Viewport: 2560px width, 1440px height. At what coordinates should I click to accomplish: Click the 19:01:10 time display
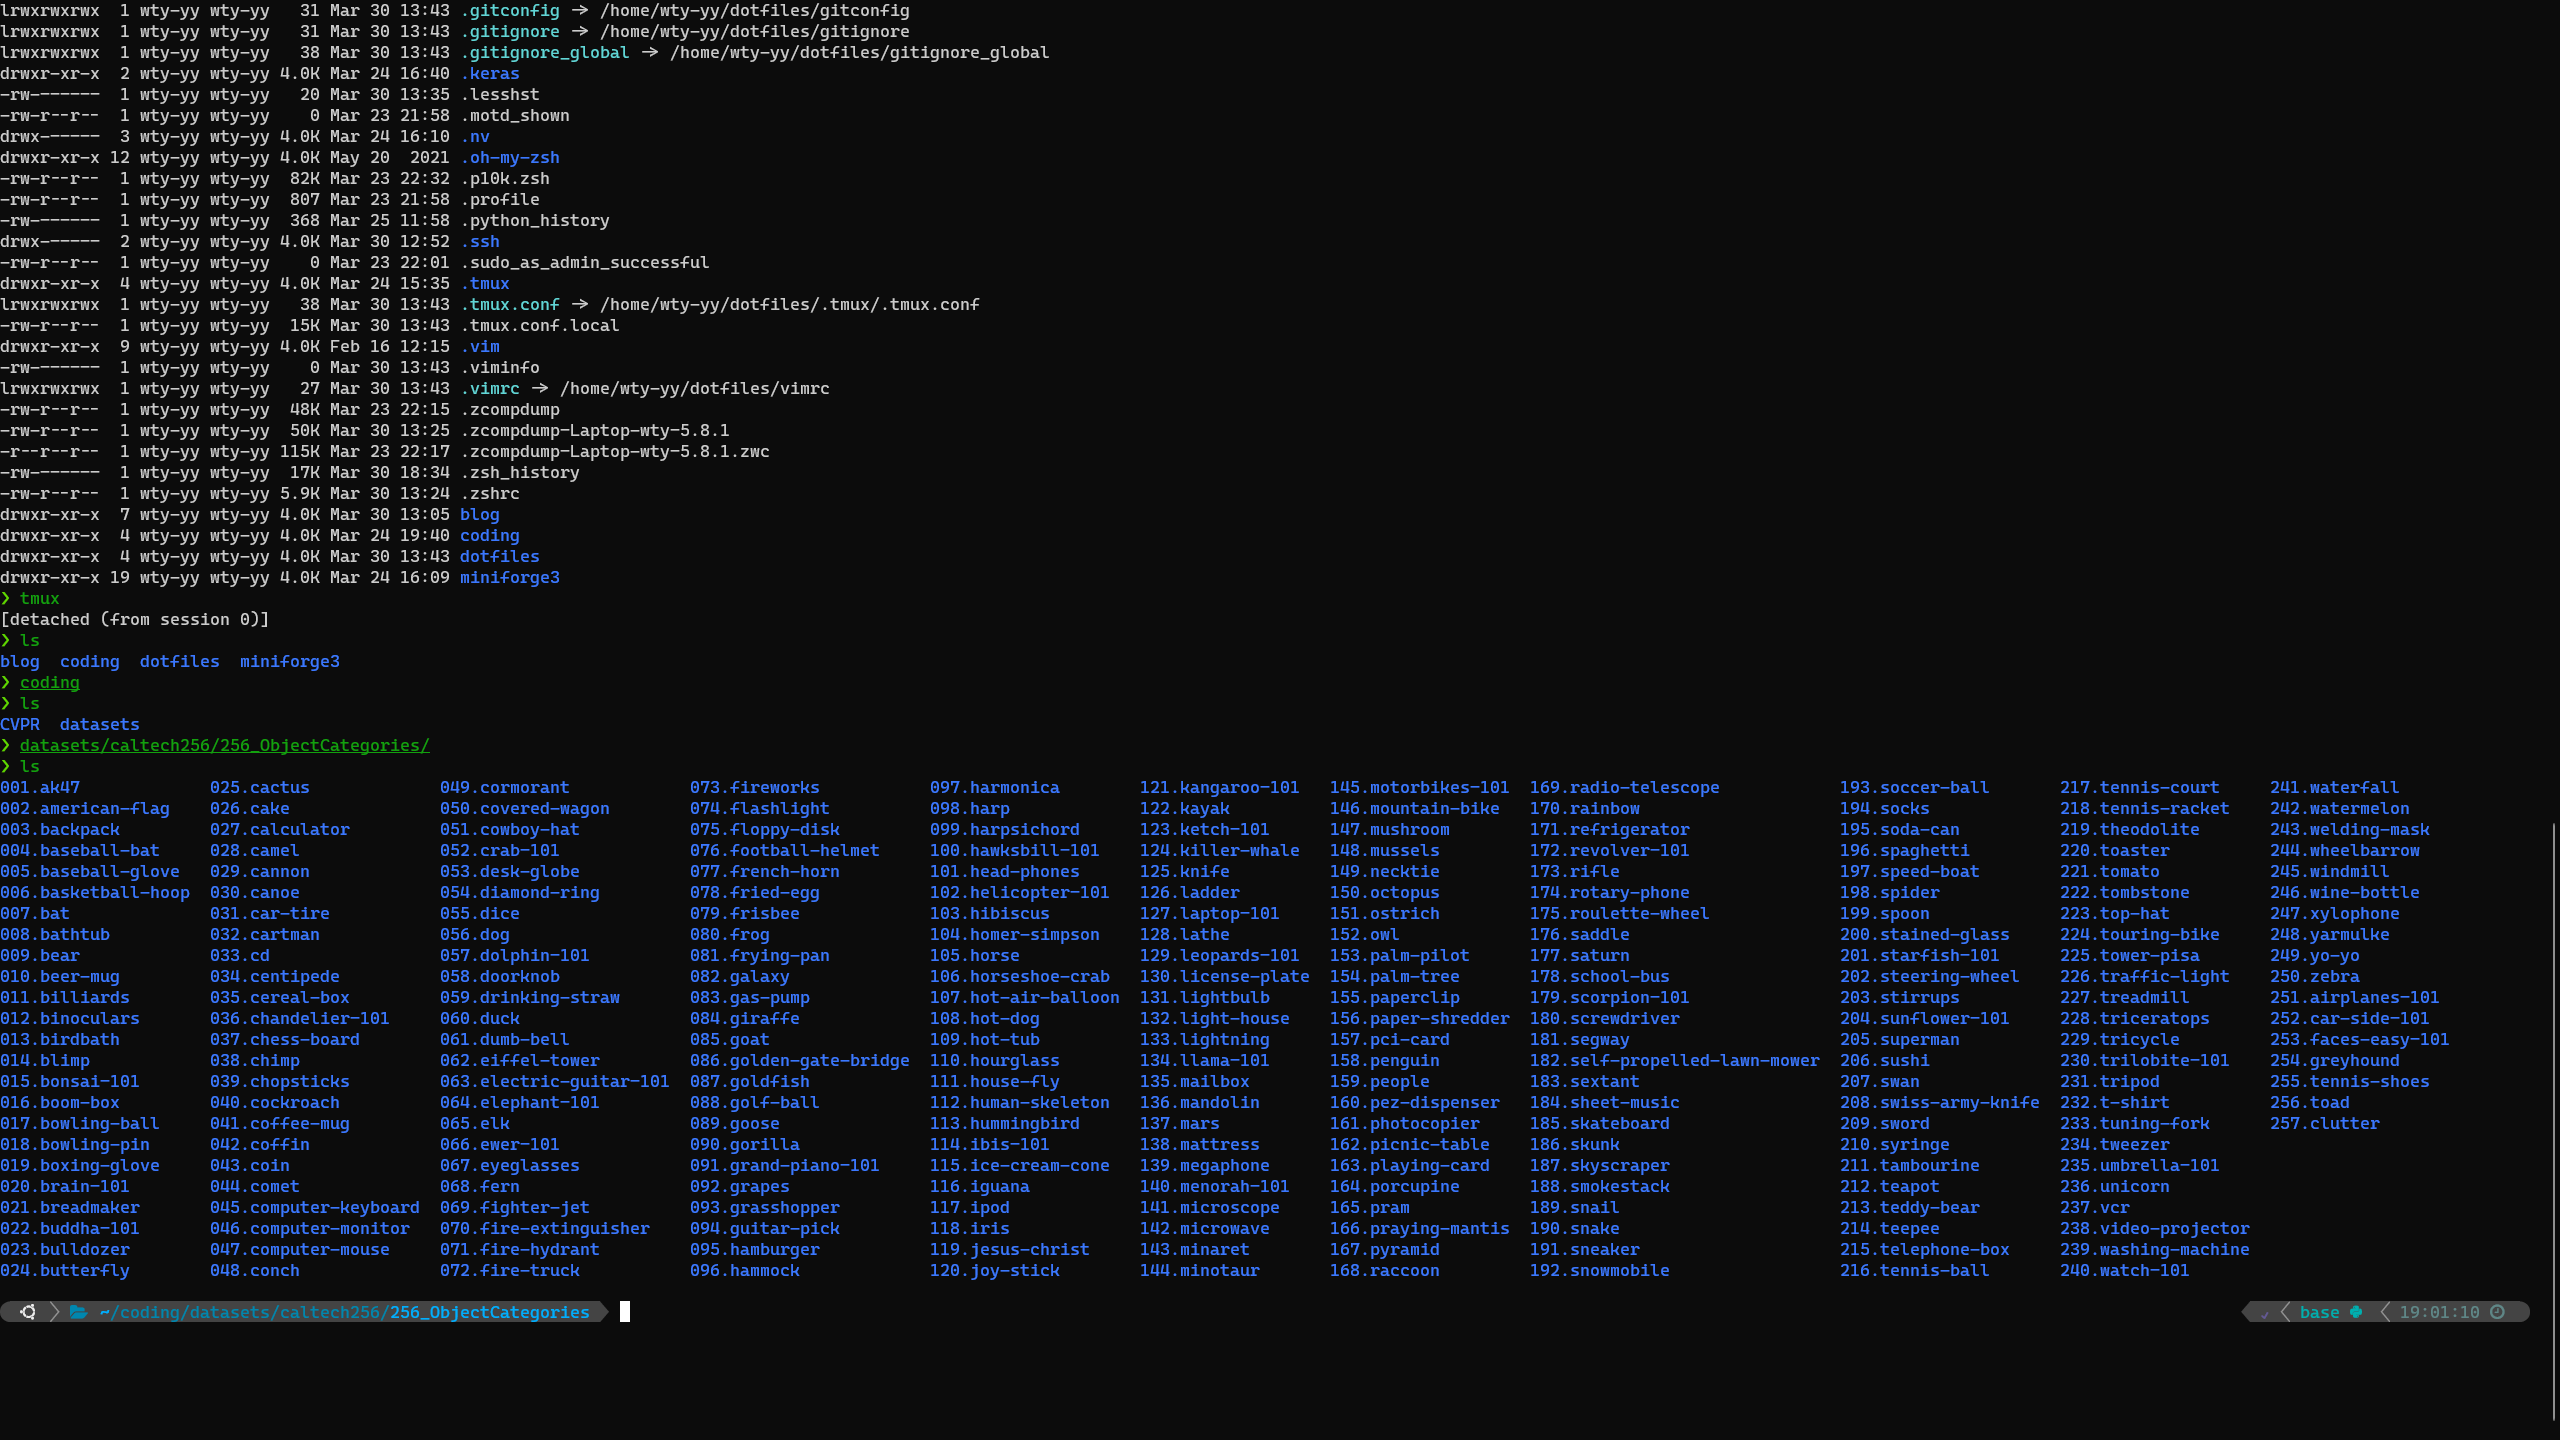2439,1312
